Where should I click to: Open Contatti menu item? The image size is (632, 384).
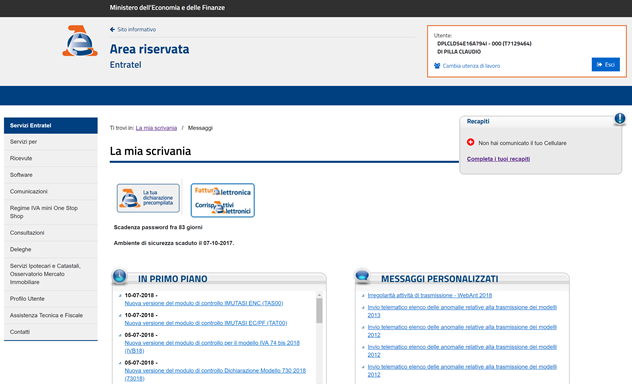pyautogui.click(x=51, y=332)
